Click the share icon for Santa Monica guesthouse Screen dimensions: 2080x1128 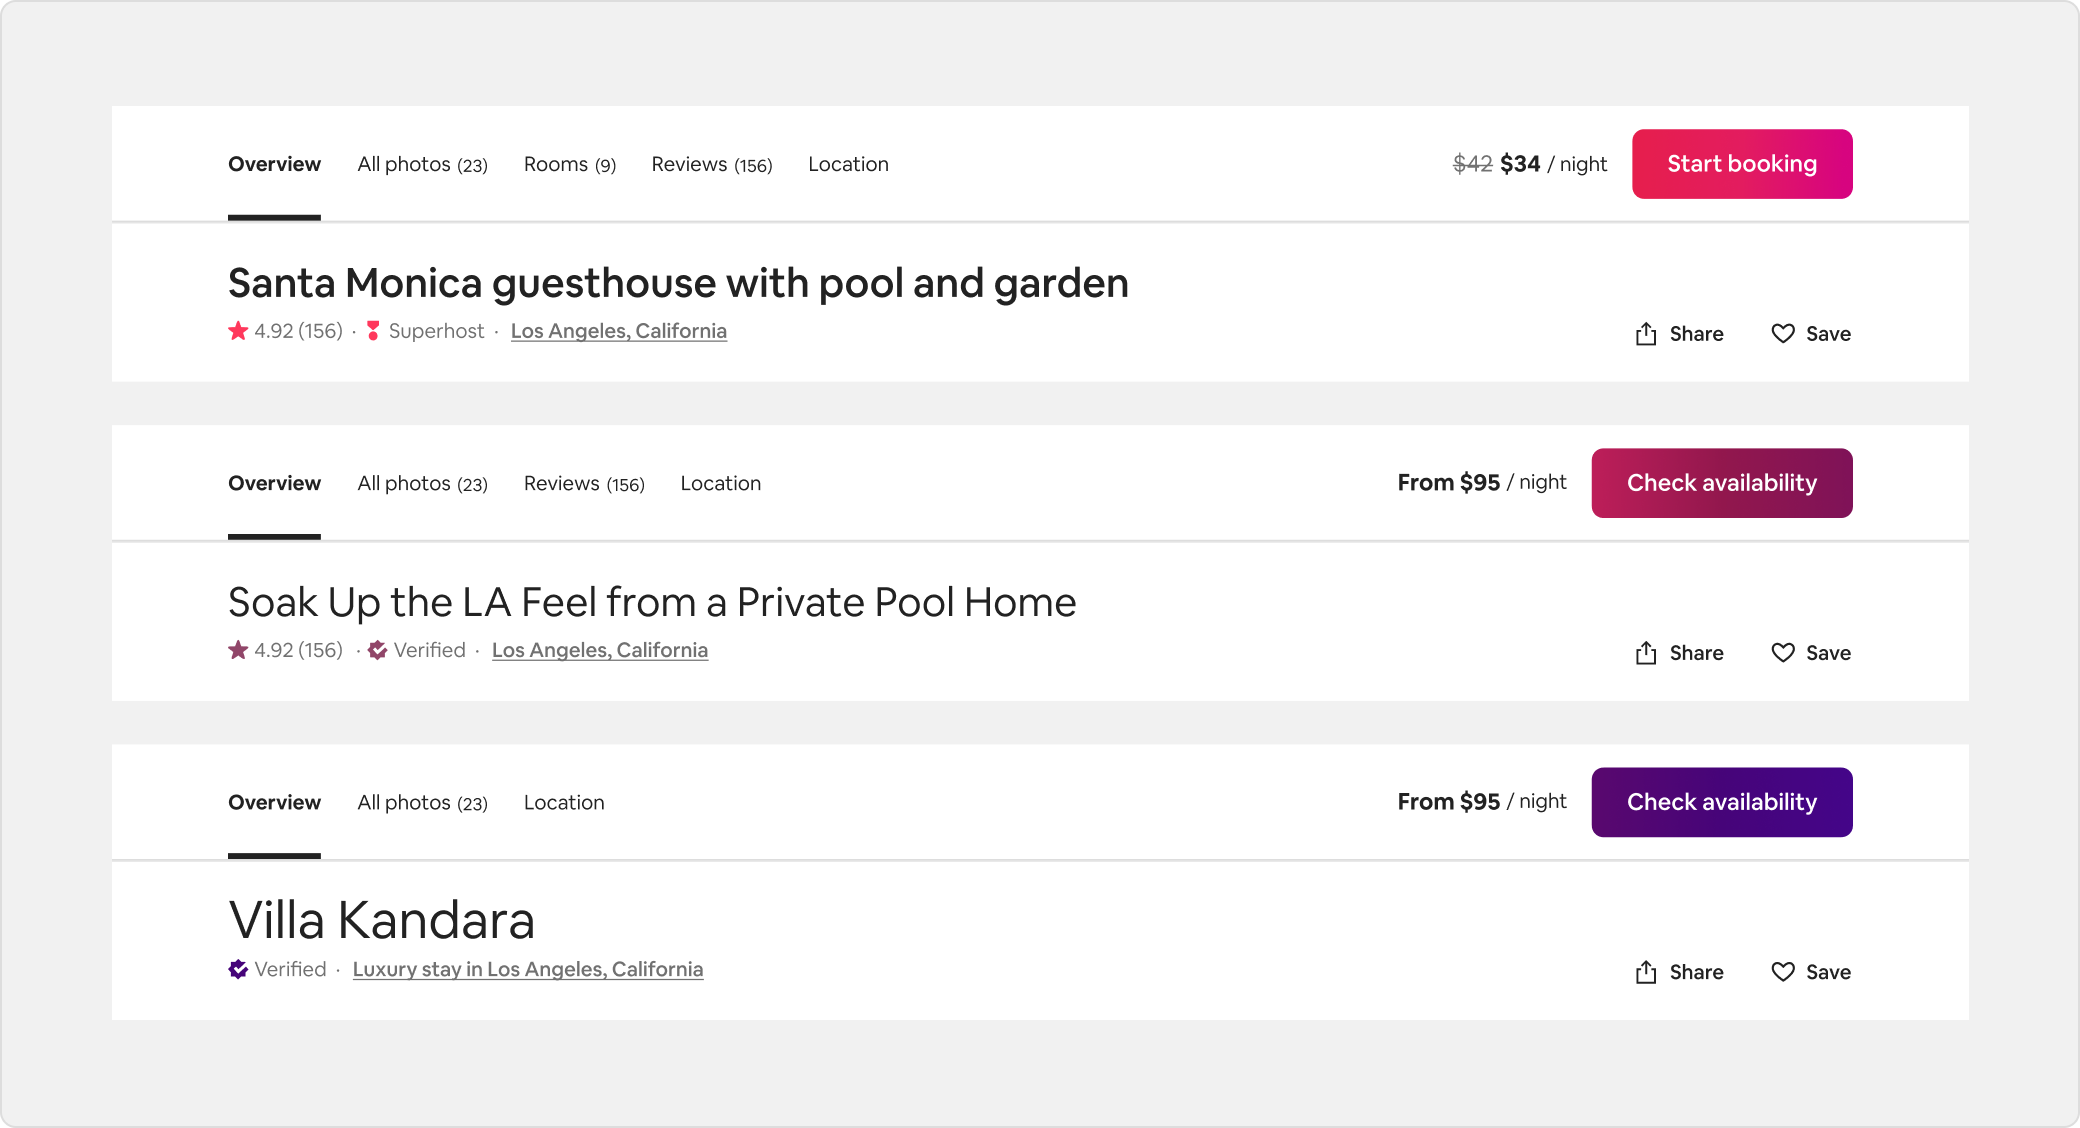1646,334
